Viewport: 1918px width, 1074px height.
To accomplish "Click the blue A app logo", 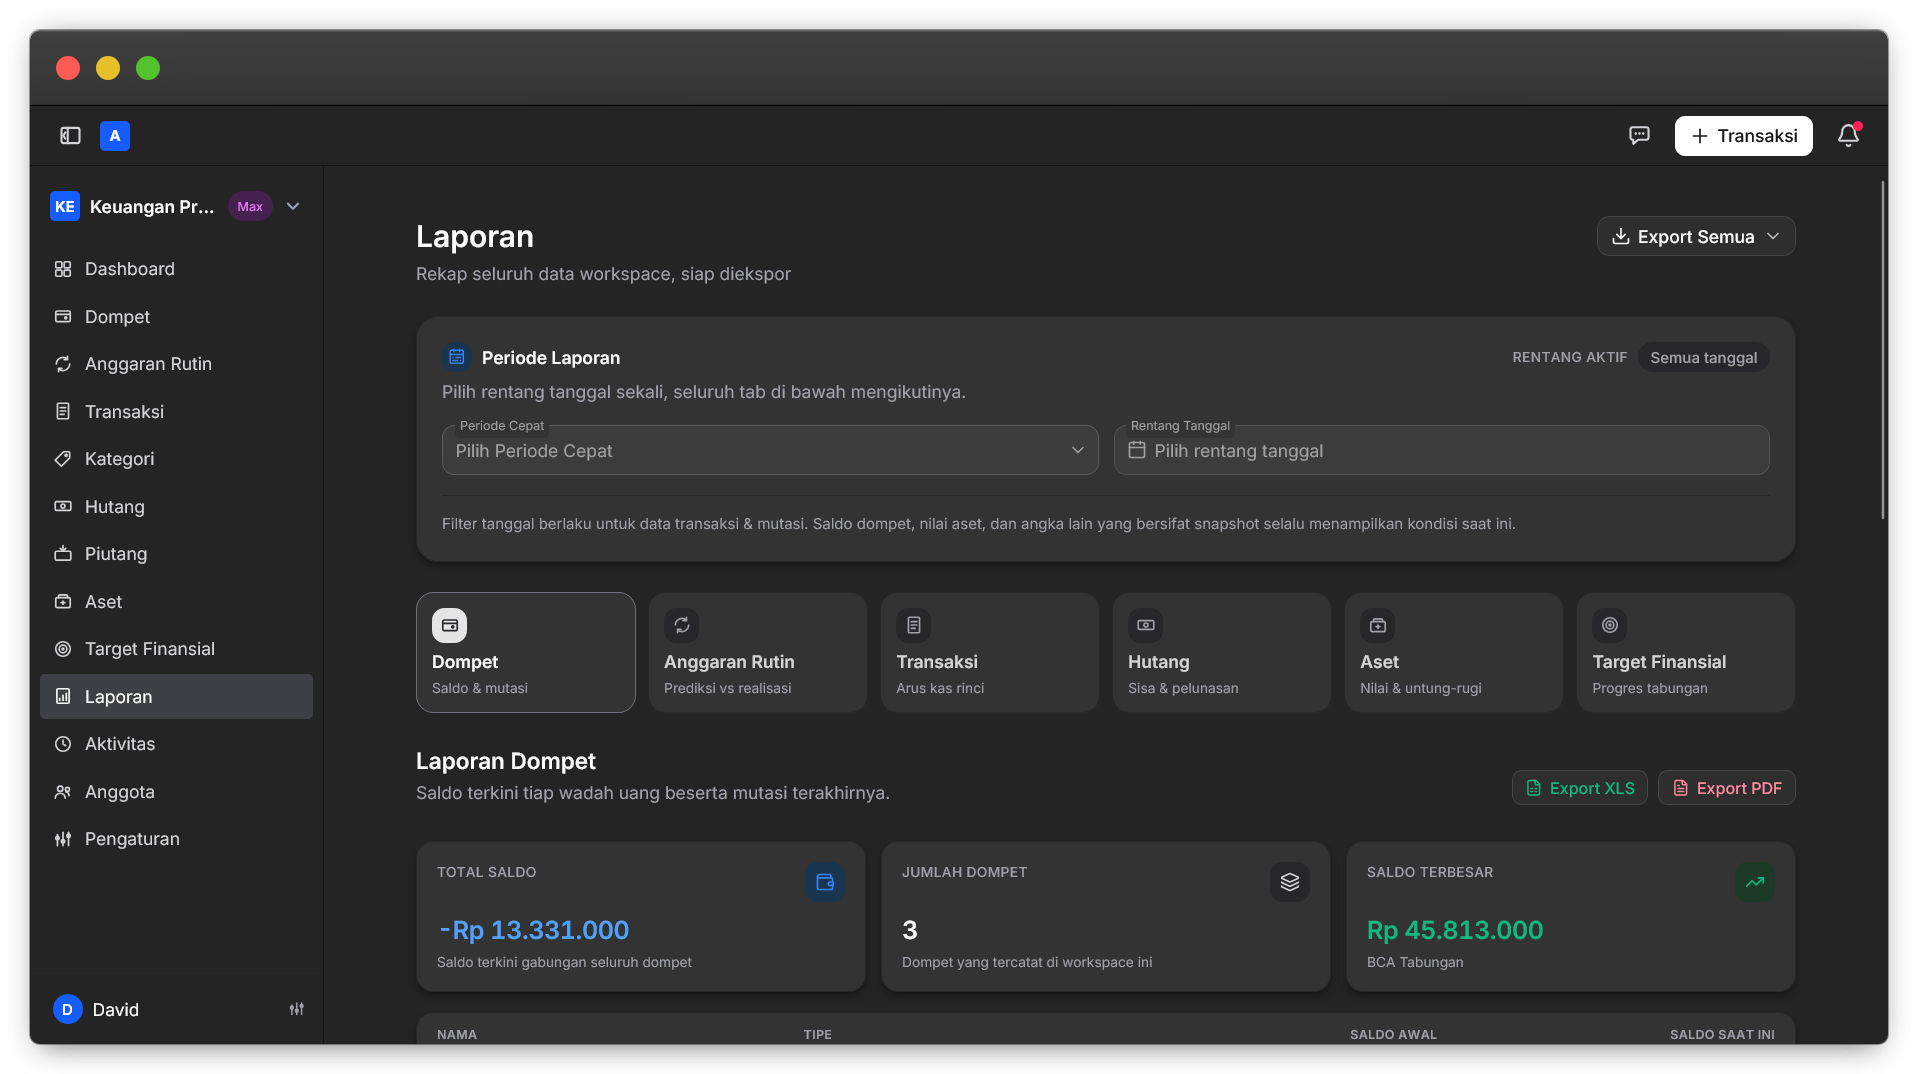I will (x=115, y=136).
